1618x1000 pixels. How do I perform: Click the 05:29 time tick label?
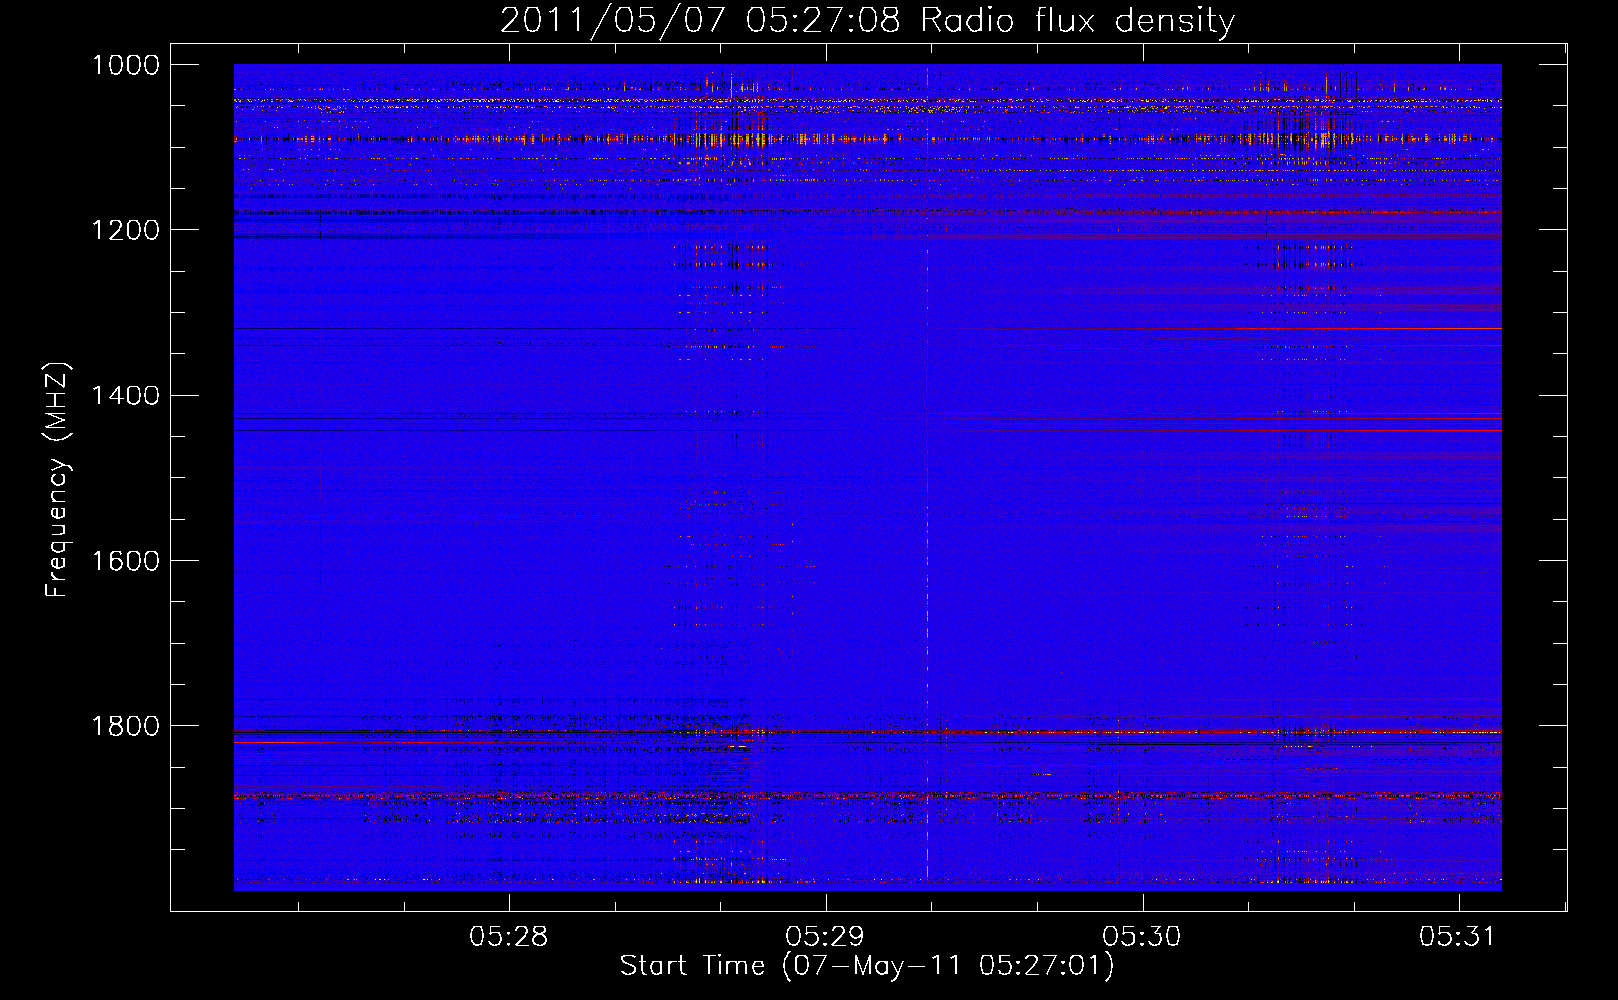point(825,937)
